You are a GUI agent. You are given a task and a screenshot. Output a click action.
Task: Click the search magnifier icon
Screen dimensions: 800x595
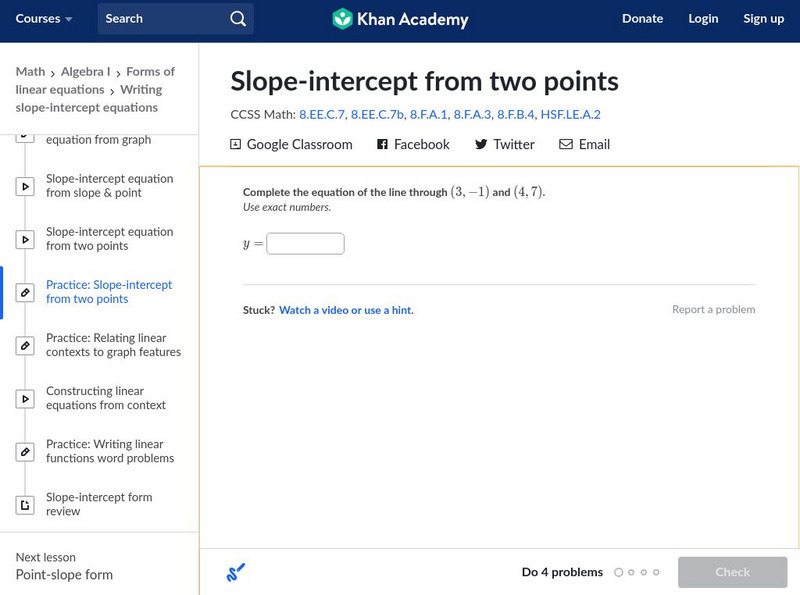(237, 19)
